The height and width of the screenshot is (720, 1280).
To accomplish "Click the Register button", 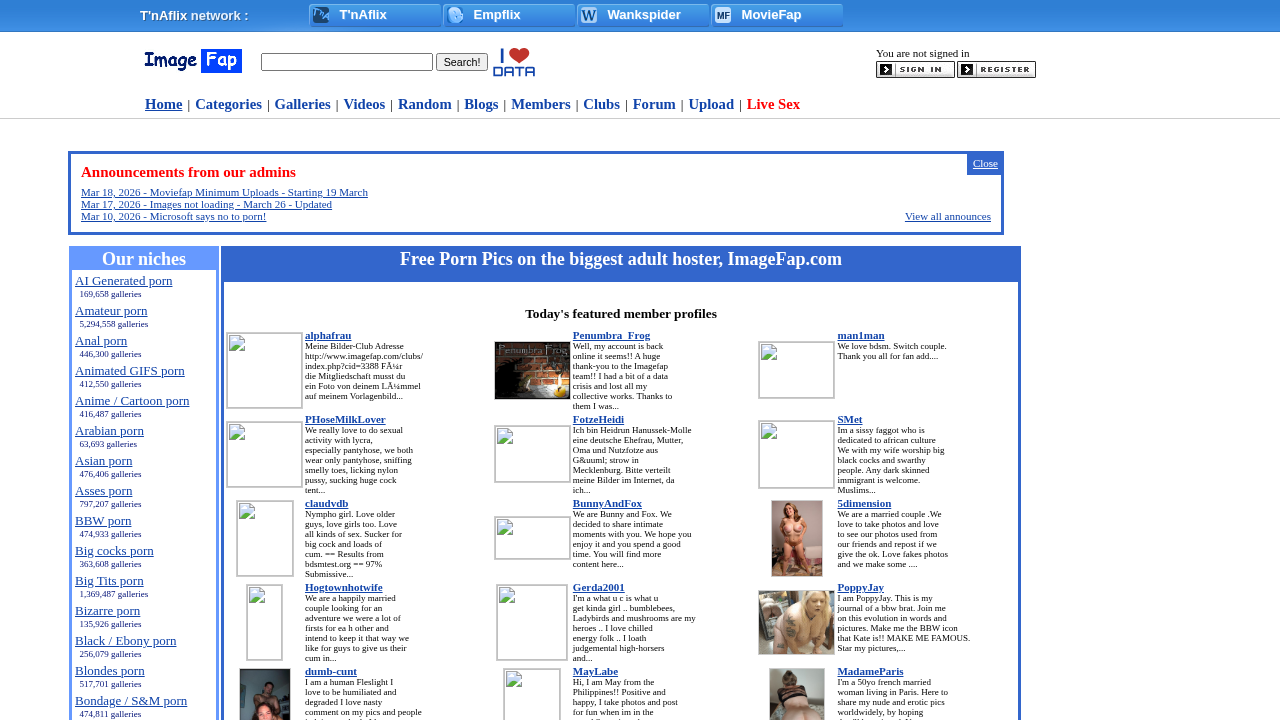I will pyautogui.click(x=996, y=70).
